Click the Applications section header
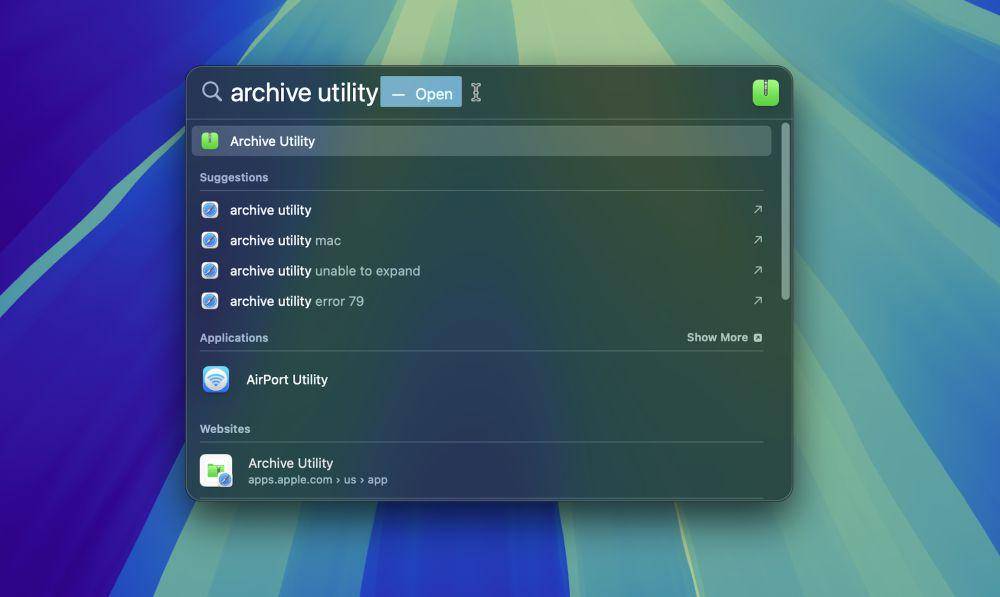 [x=234, y=337]
